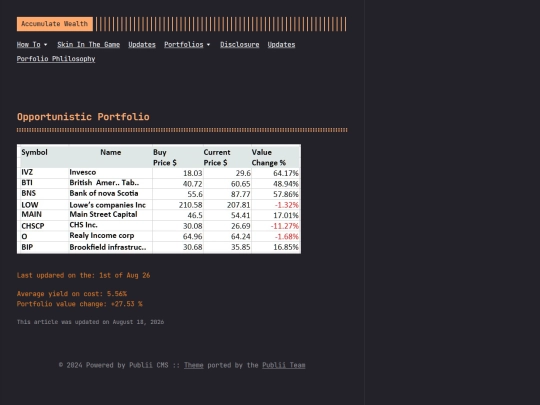Screen dimensions: 540x405
Task: Click the 16.85% value change cell
Action: 285,247
